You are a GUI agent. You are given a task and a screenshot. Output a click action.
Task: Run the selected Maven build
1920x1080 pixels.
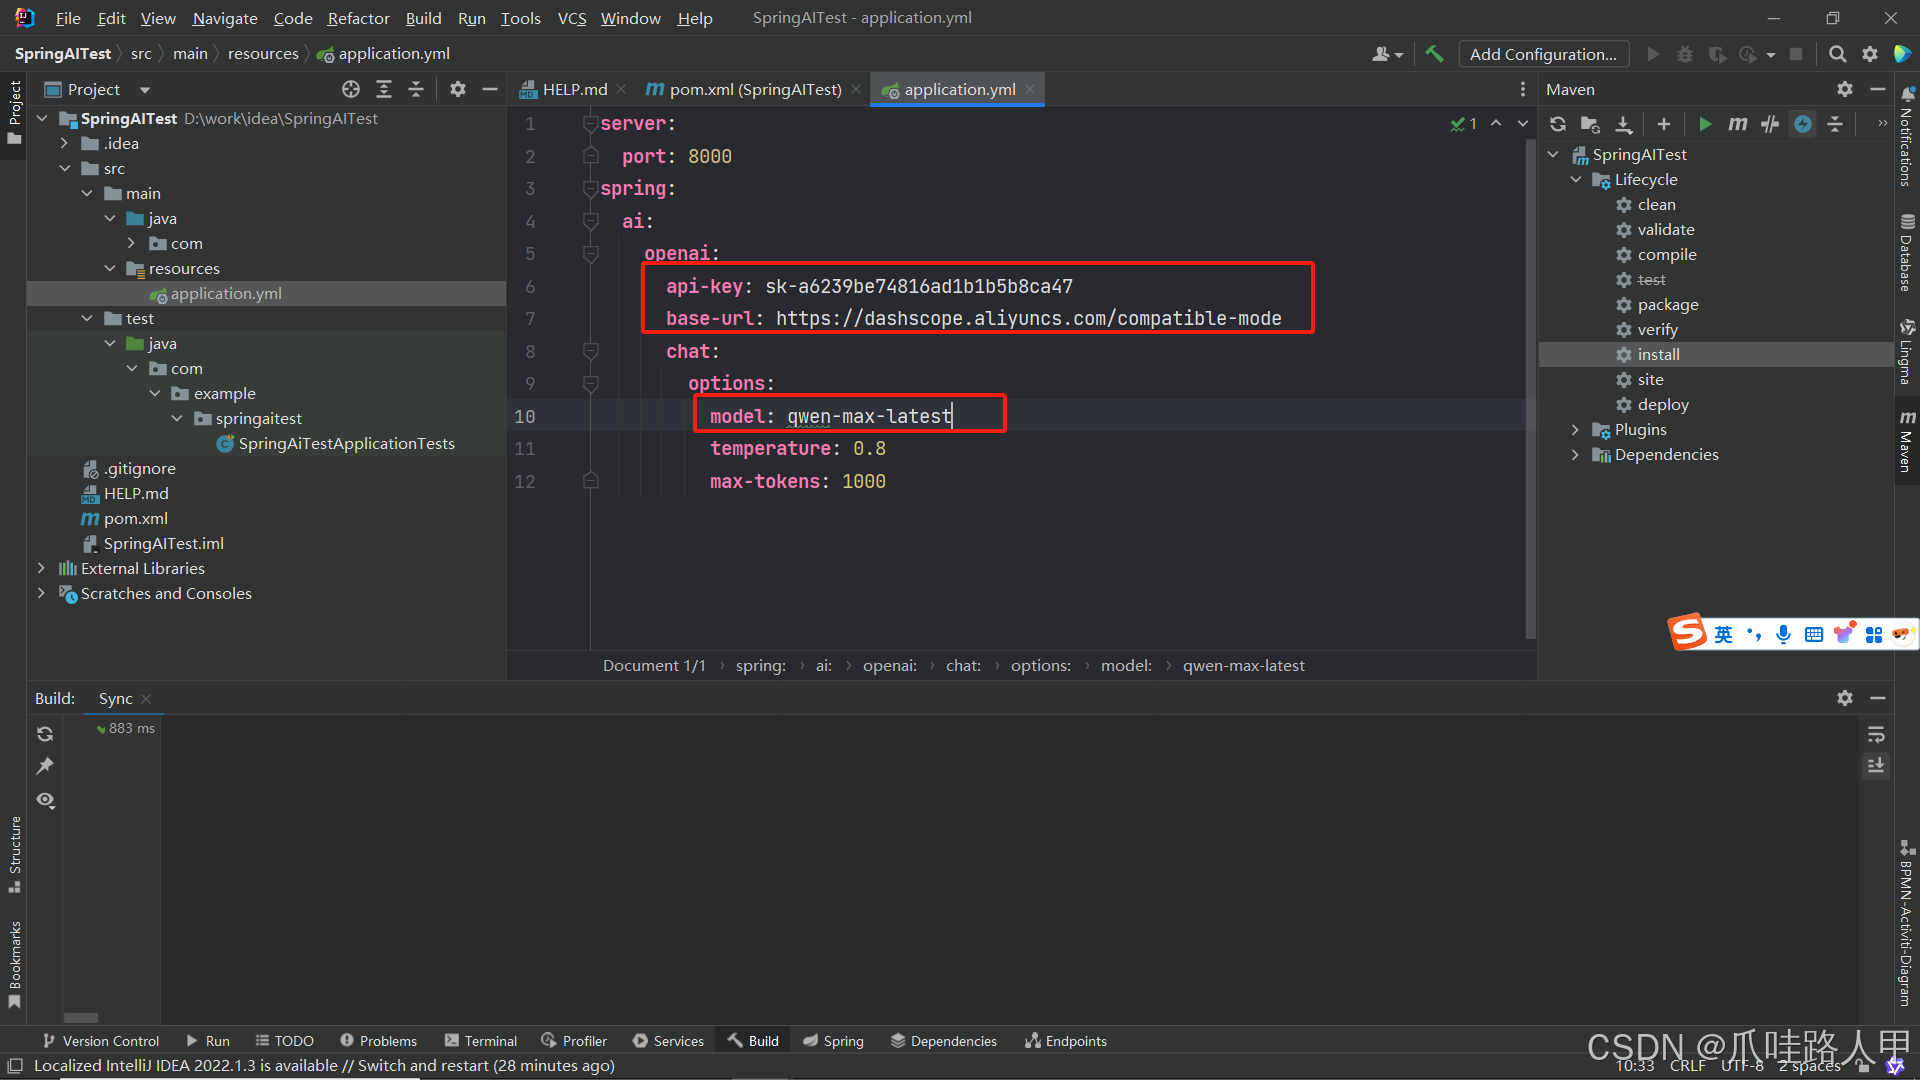(x=1705, y=124)
